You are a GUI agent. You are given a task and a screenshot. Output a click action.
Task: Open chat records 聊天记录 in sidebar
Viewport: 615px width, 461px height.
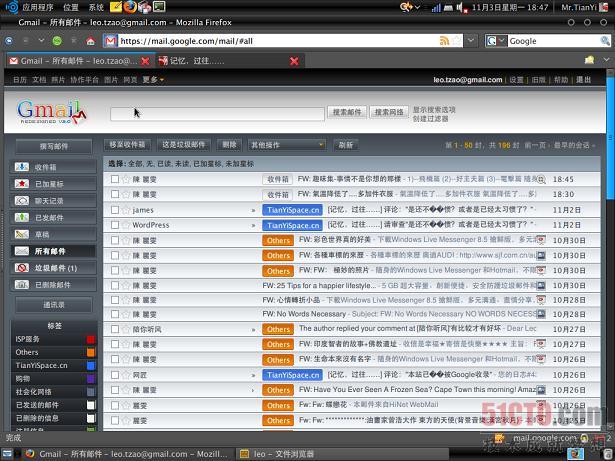[x=53, y=201]
